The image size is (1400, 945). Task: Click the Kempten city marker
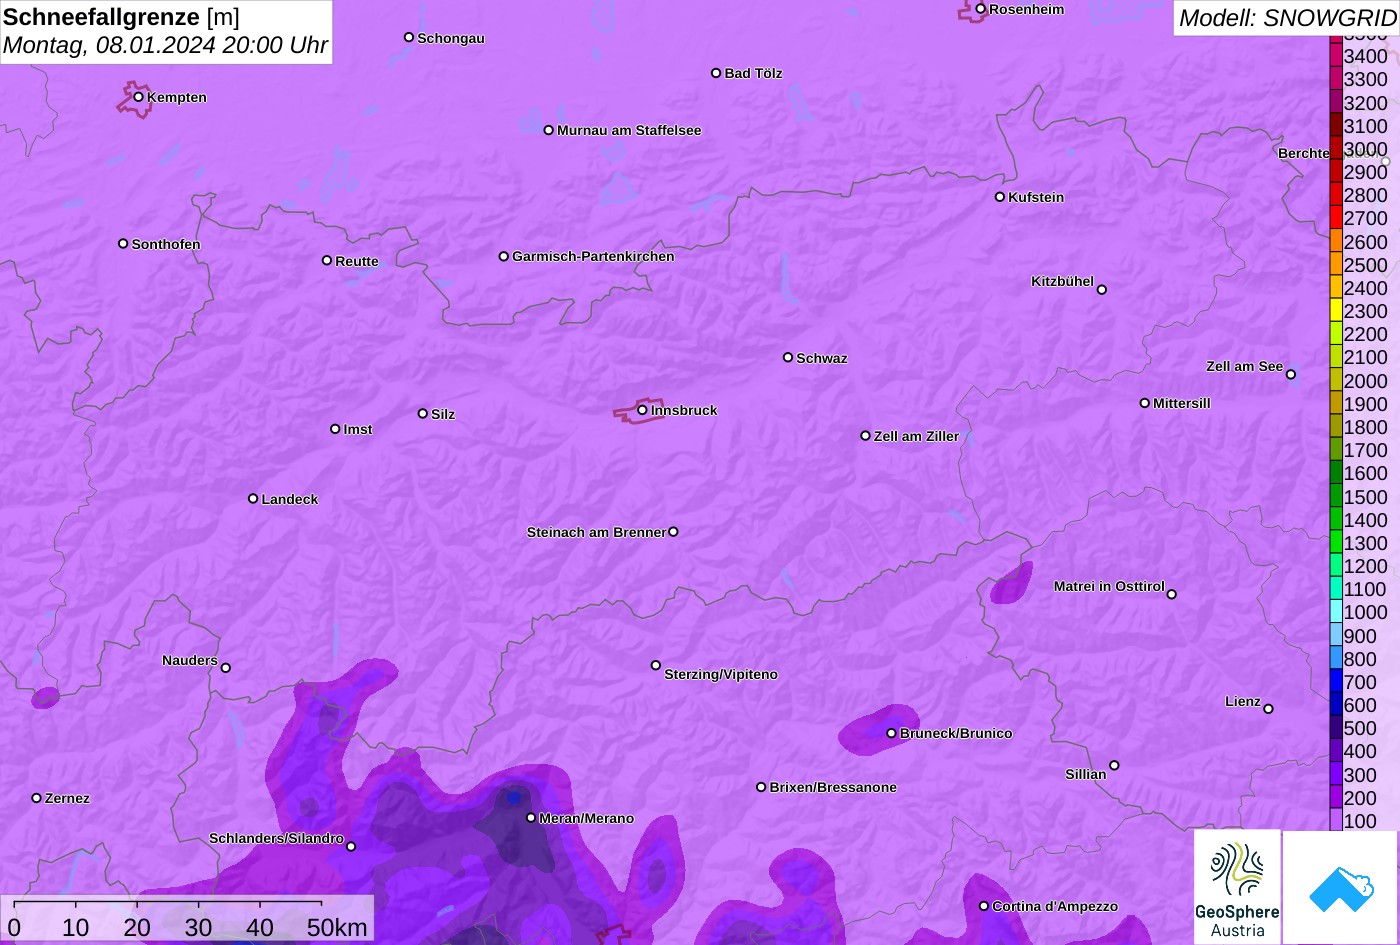point(139,97)
